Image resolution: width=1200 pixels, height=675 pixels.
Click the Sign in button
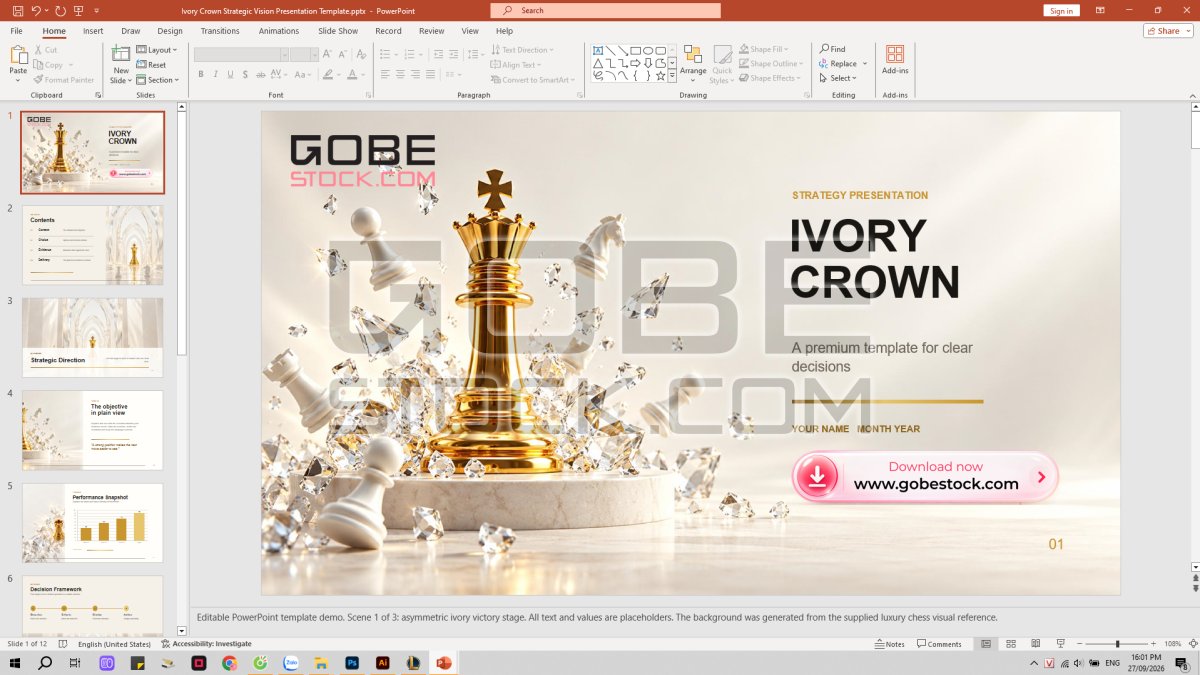1061,10
